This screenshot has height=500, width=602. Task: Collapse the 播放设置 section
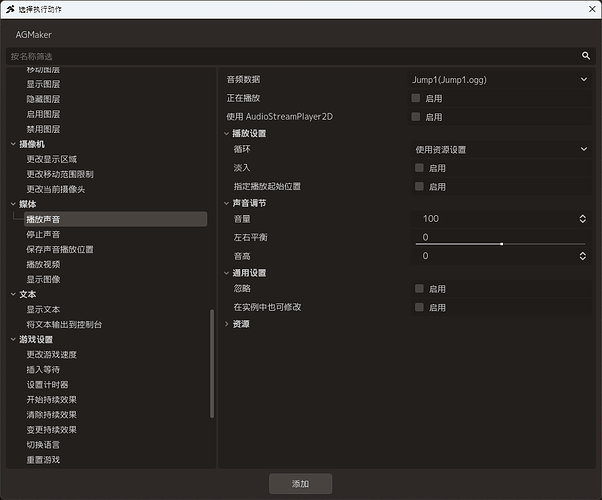pos(227,134)
